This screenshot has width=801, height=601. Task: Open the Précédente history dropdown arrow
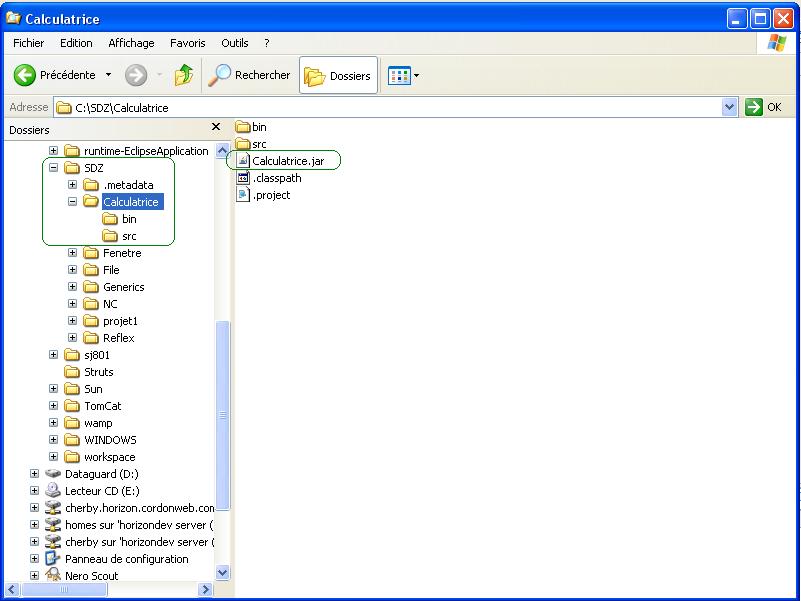point(108,75)
